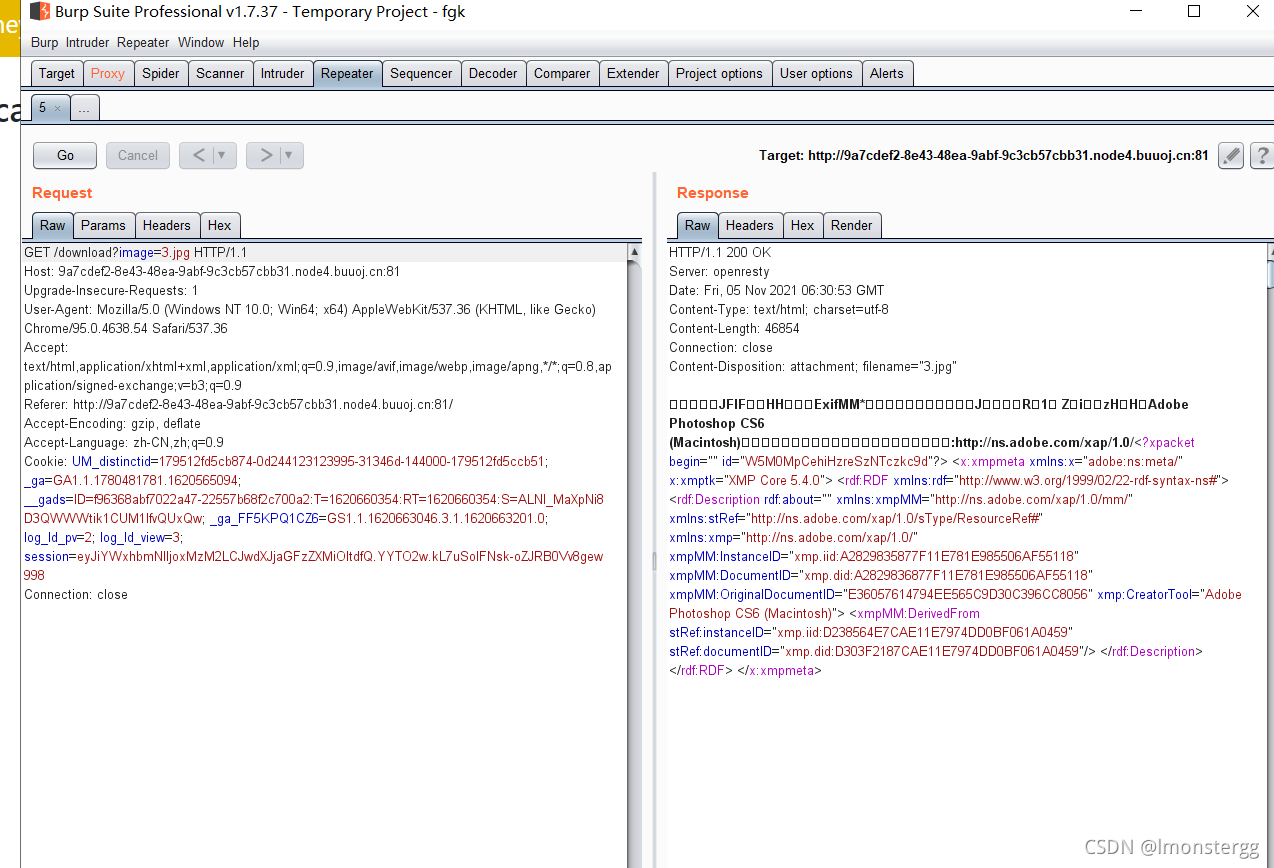Viewport: 1274px width, 868px height.
Task: Click the Target URL label text
Action: [984, 156]
